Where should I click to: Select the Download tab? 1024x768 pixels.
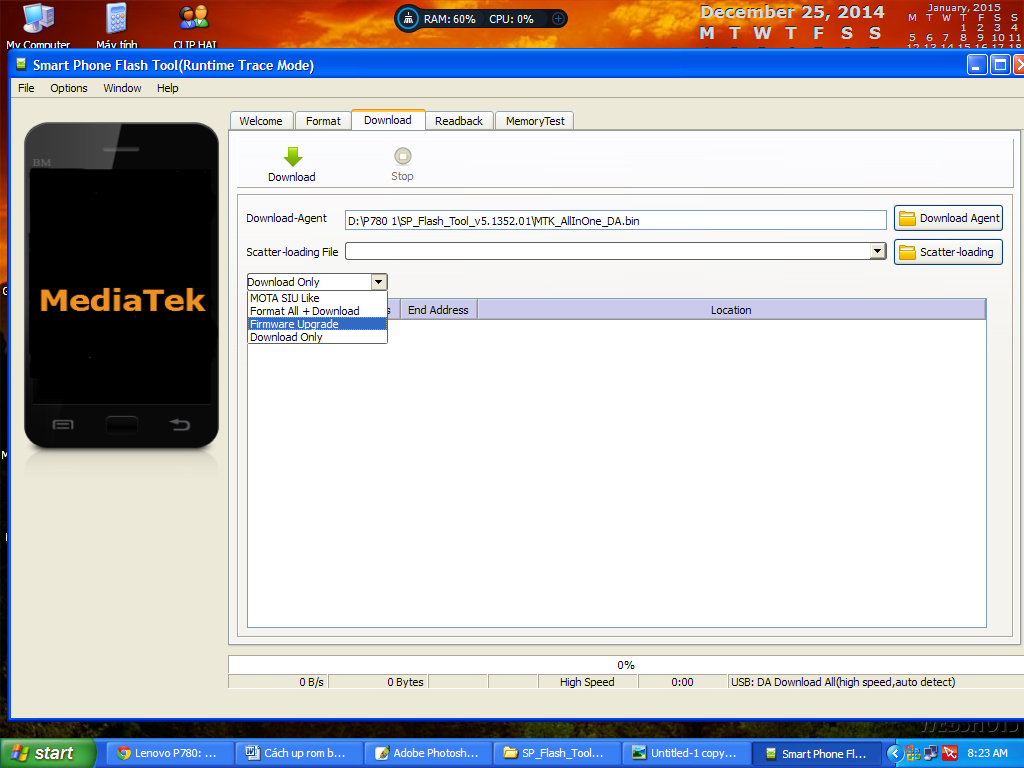[388, 120]
